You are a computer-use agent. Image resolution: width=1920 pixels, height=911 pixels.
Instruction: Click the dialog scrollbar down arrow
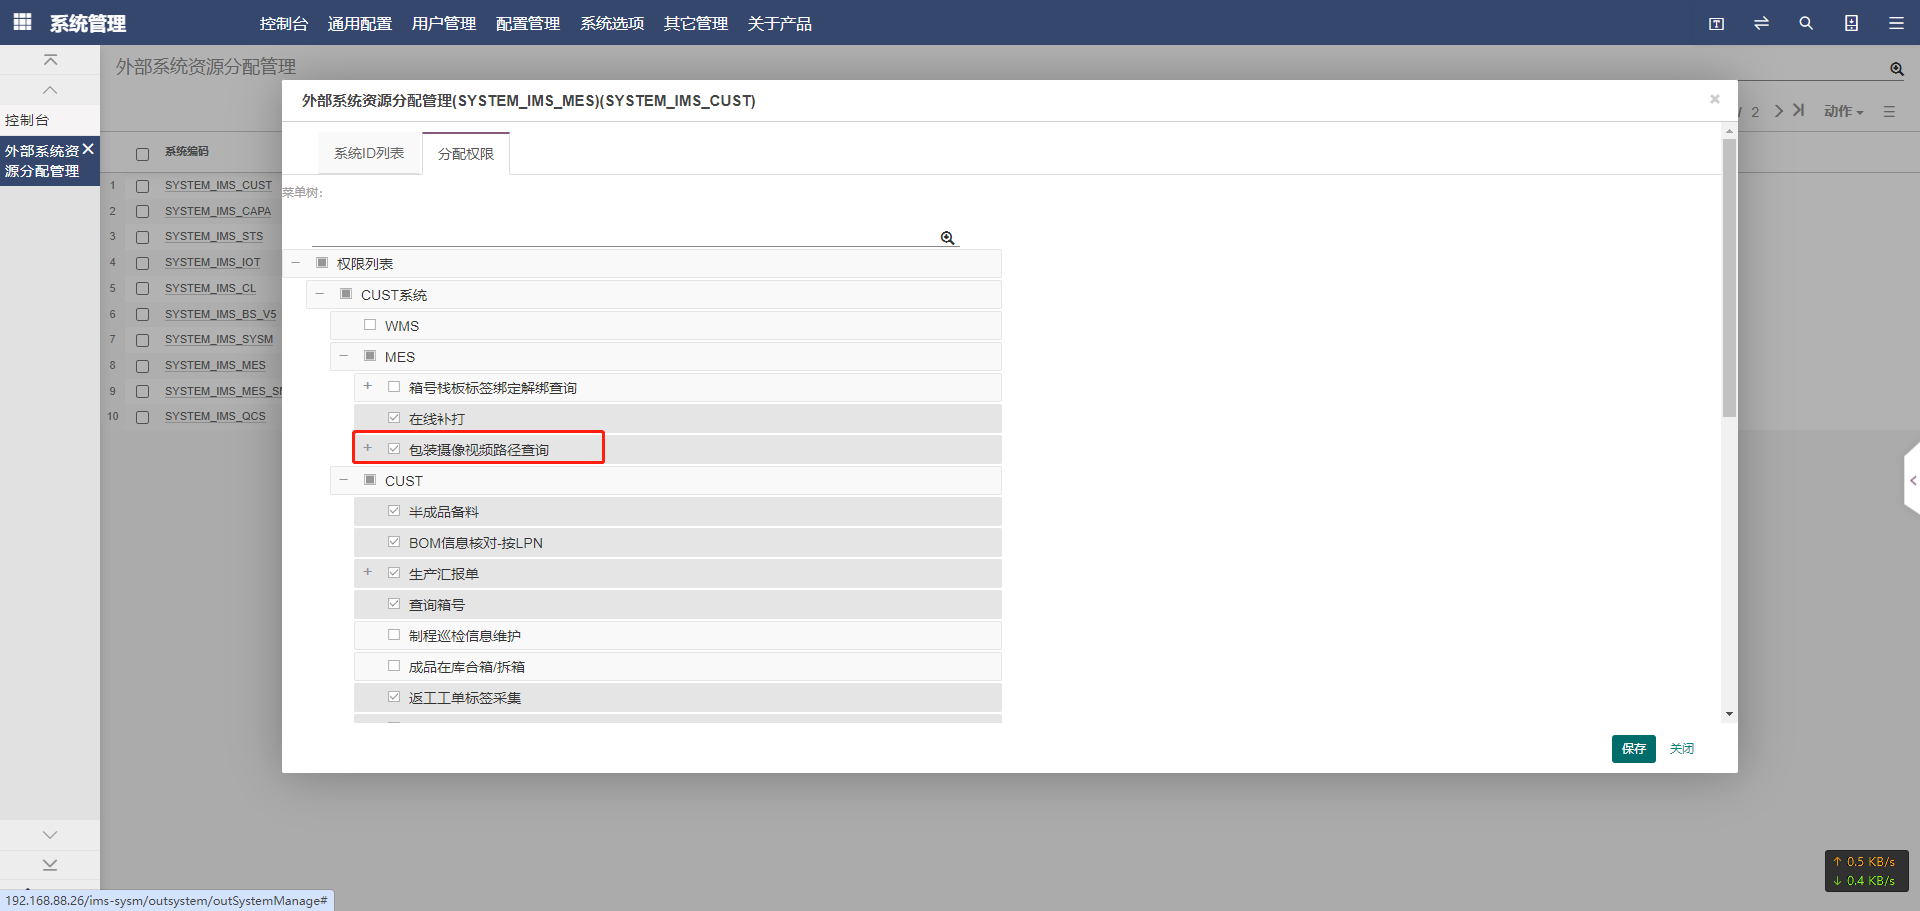1729,714
